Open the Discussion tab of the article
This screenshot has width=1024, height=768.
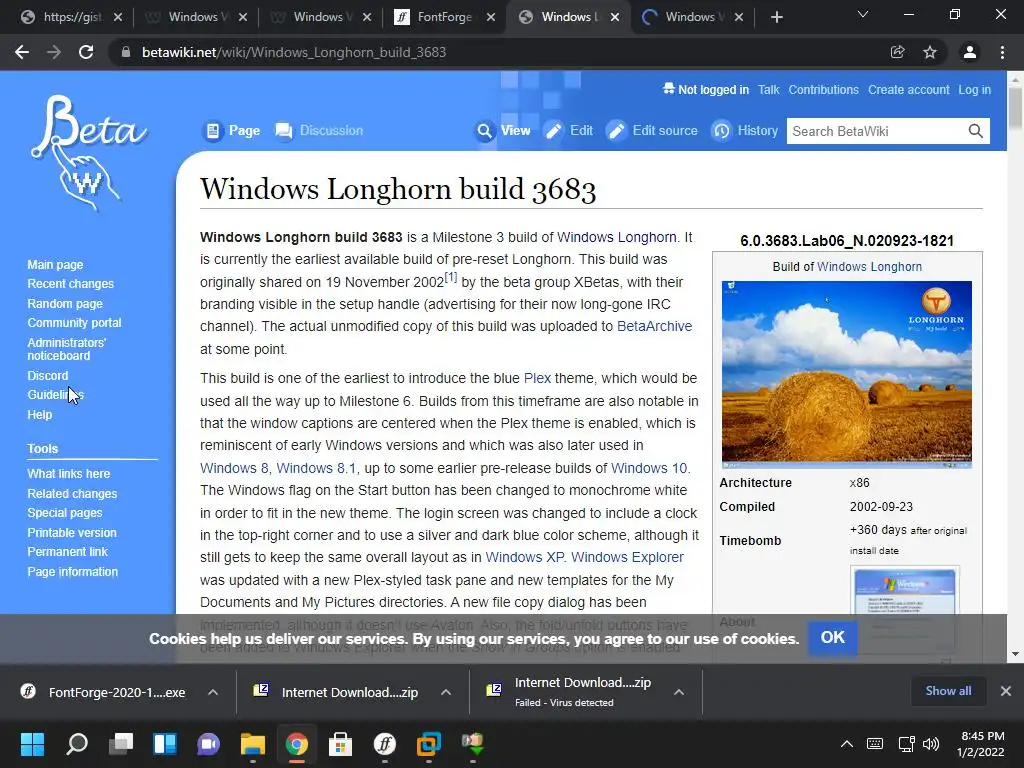[319, 131]
